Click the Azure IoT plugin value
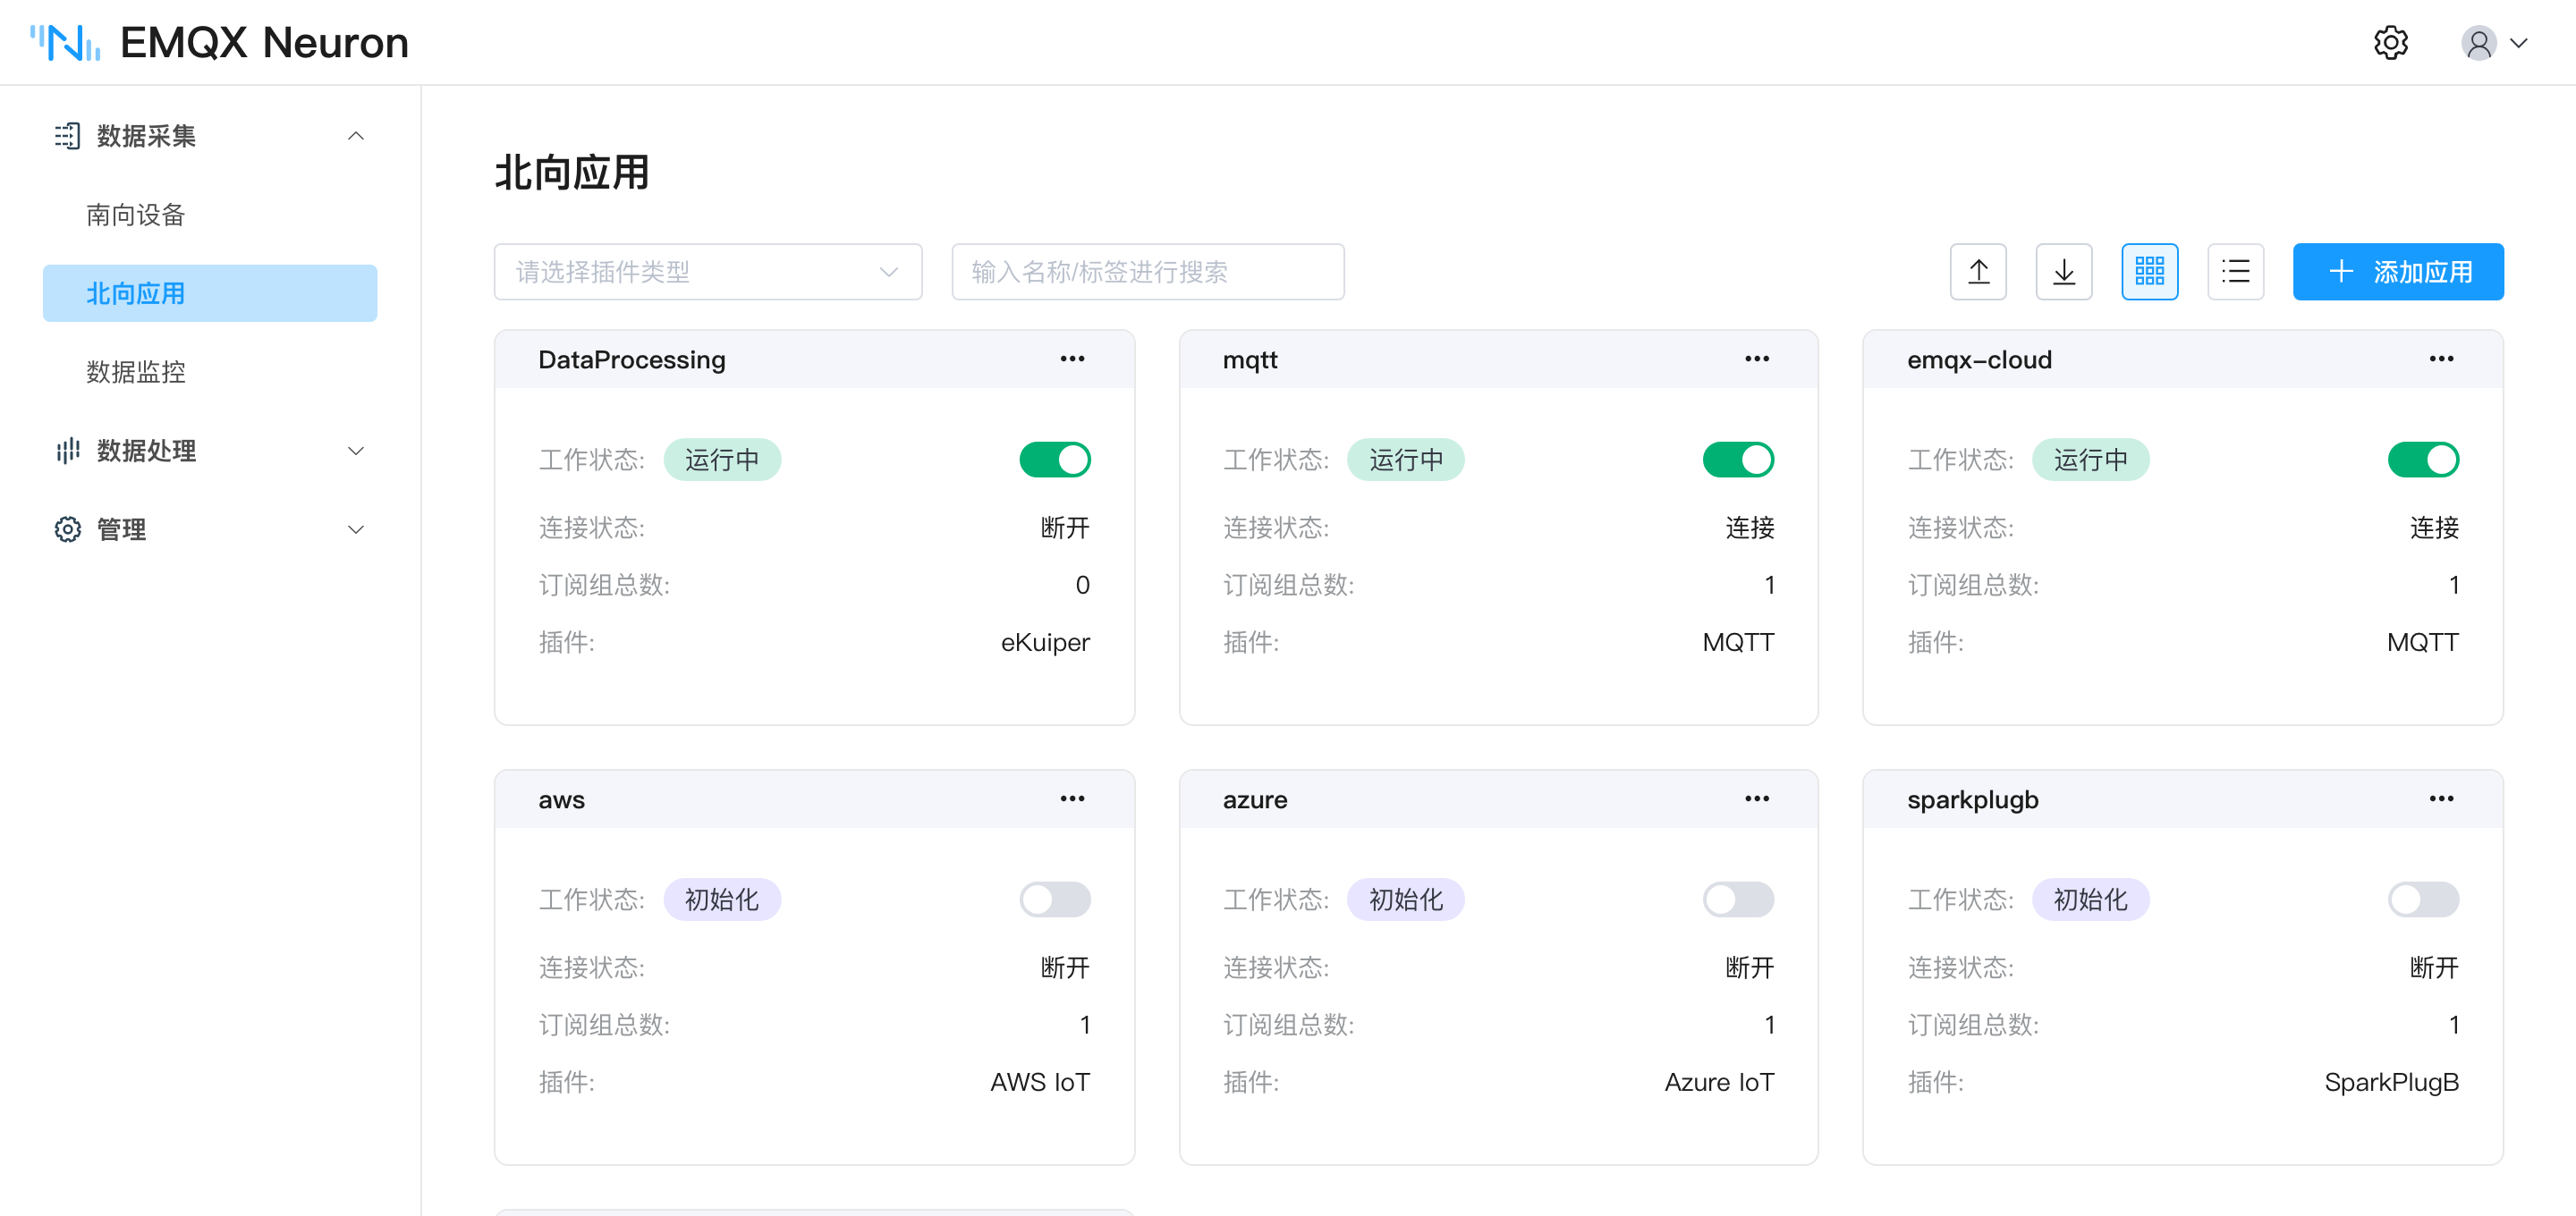Viewport: 2576px width, 1216px height. [x=1719, y=1082]
